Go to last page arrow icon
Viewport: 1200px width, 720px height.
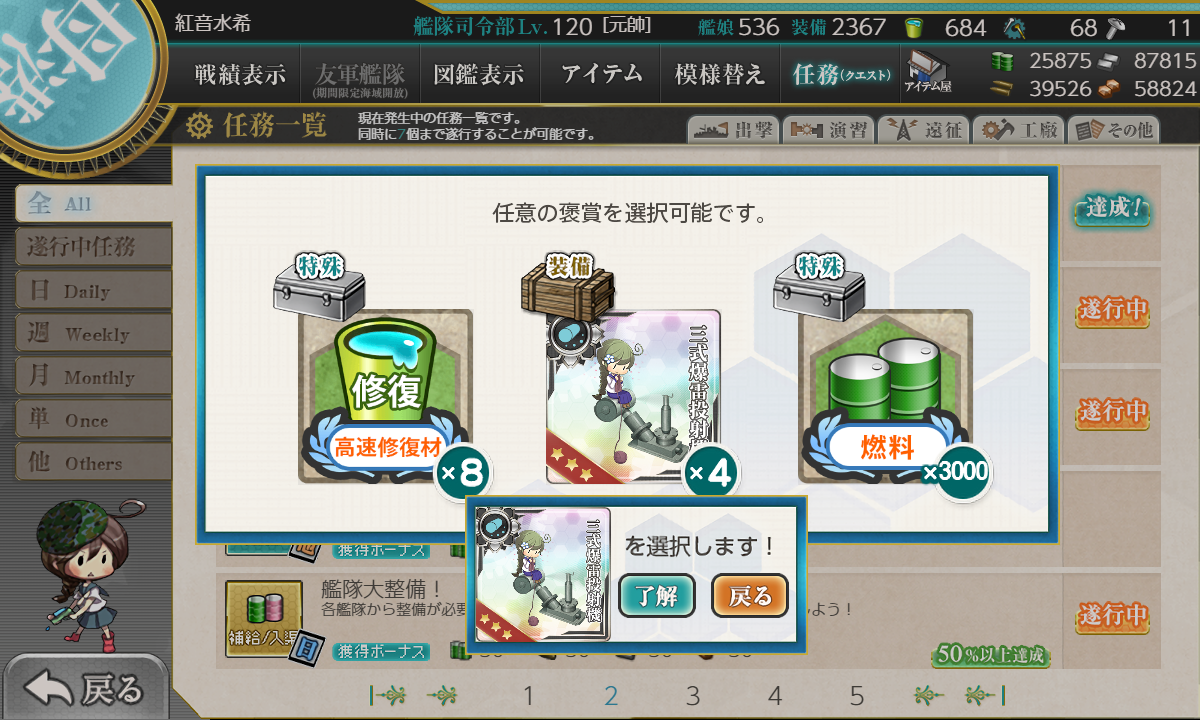984,696
